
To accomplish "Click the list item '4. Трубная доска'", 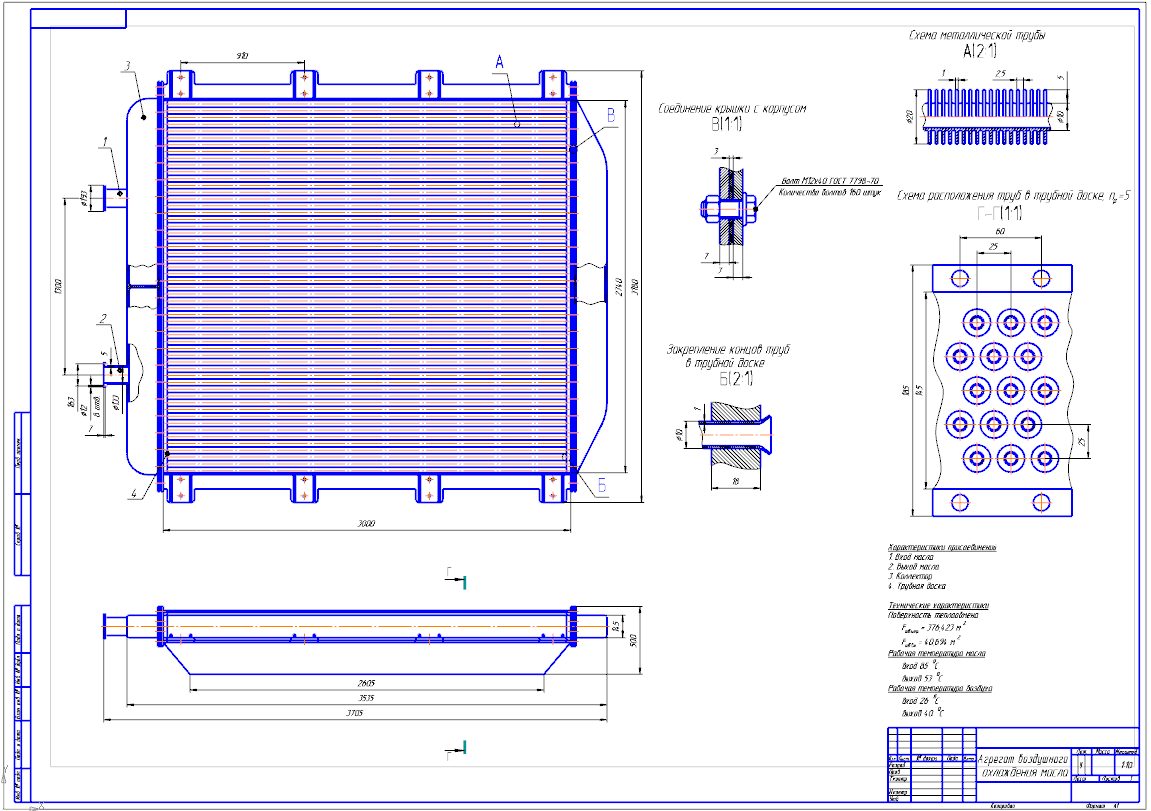I will pos(917,586).
